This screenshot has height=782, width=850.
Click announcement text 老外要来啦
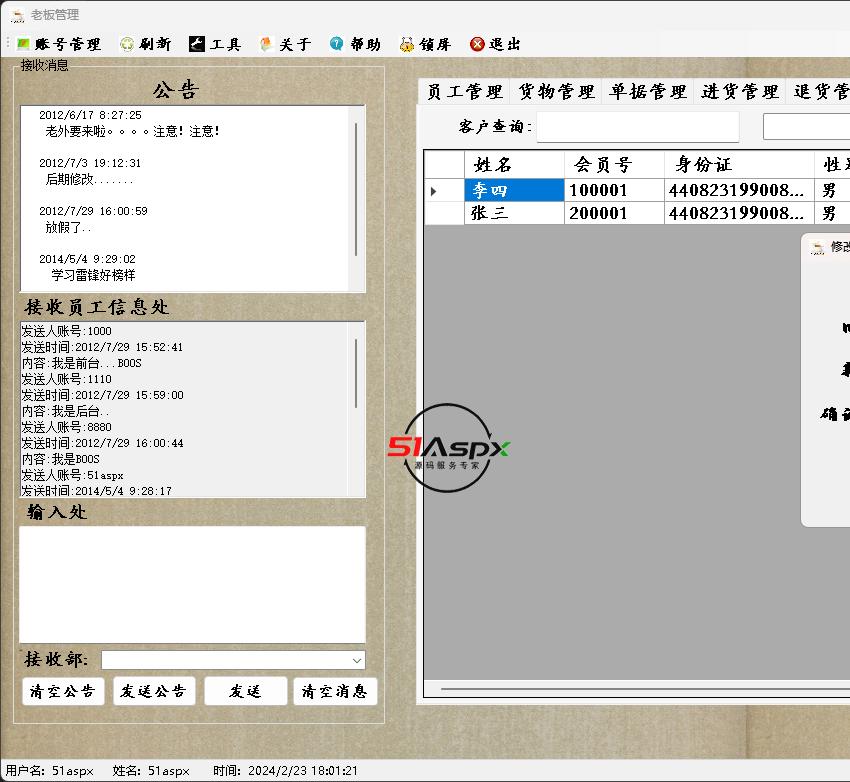132,131
